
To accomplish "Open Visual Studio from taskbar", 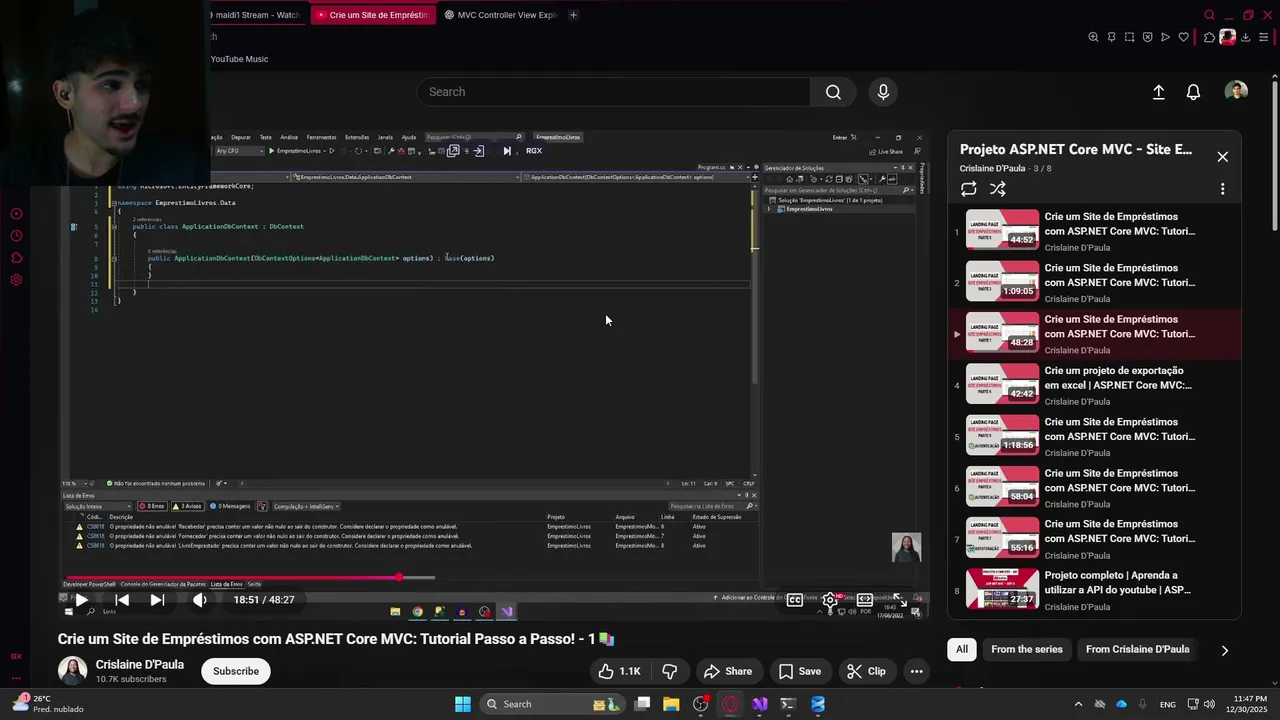I will (760, 704).
